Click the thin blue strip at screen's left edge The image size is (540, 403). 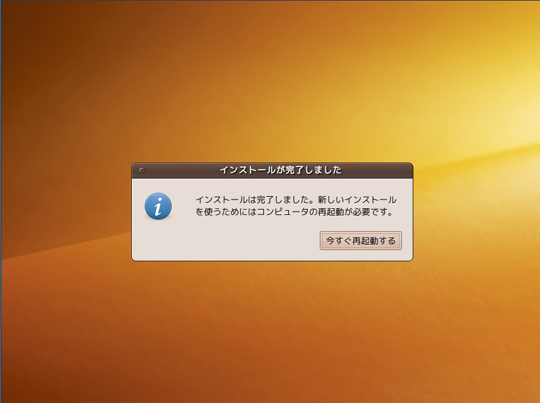tap(1, 202)
